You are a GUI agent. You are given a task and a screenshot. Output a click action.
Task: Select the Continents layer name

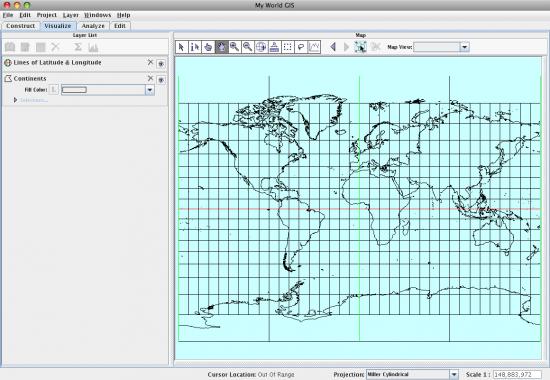tap(30, 79)
